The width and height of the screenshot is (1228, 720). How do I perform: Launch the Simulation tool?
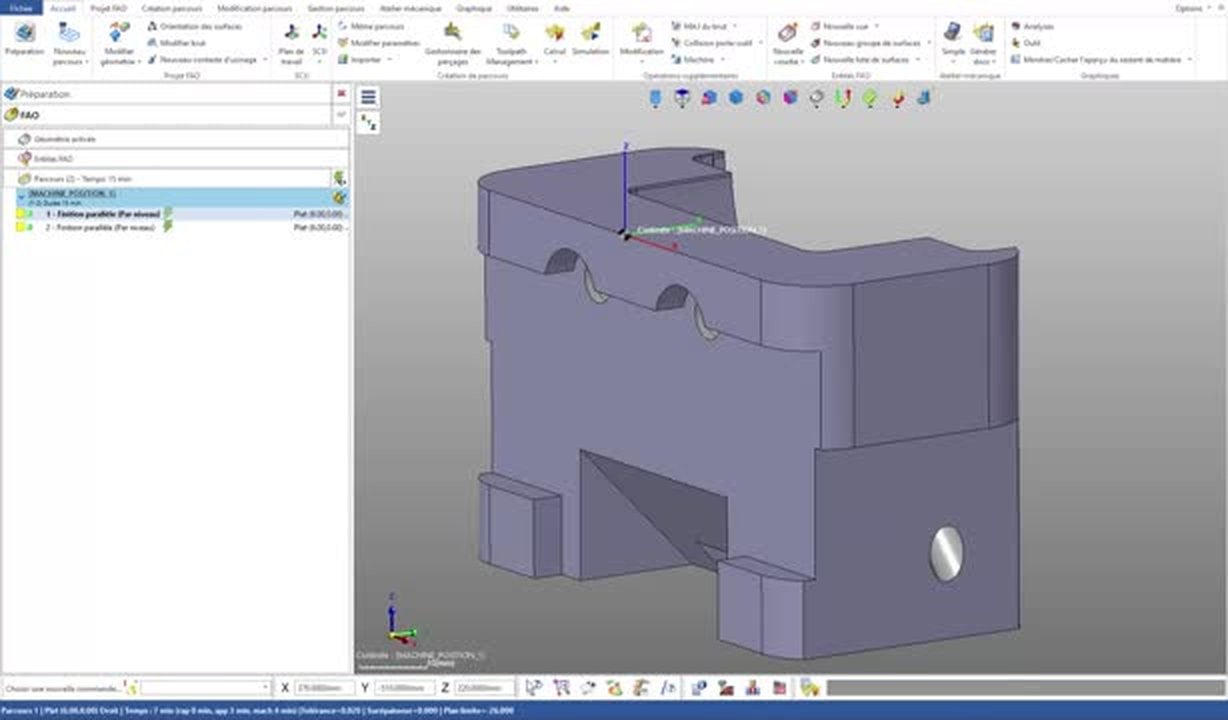(x=590, y=39)
